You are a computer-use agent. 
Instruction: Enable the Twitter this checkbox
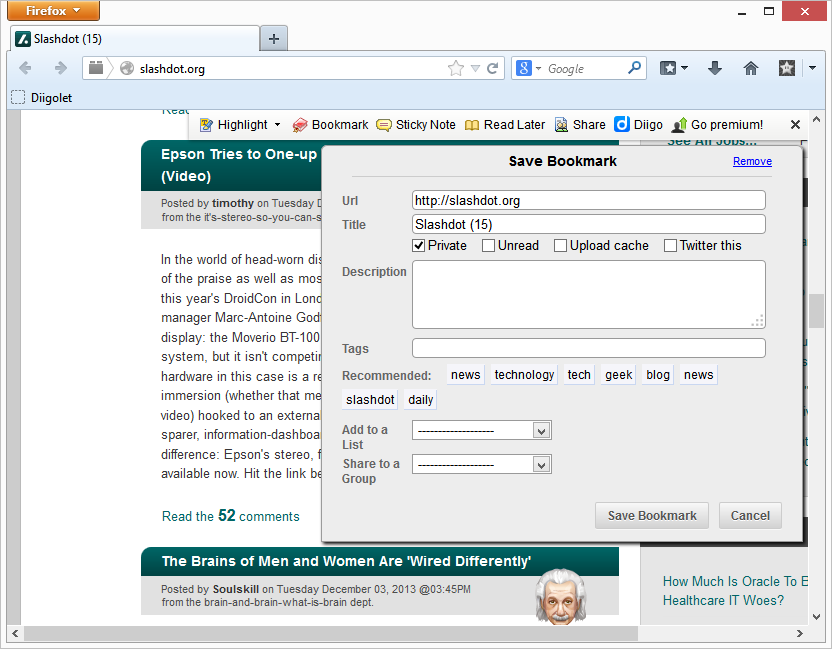point(670,246)
